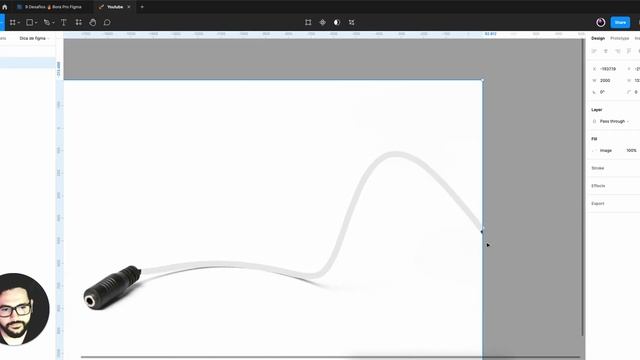Click the Create component icon
This screenshot has width=640, height=360.
tap(322, 22)
